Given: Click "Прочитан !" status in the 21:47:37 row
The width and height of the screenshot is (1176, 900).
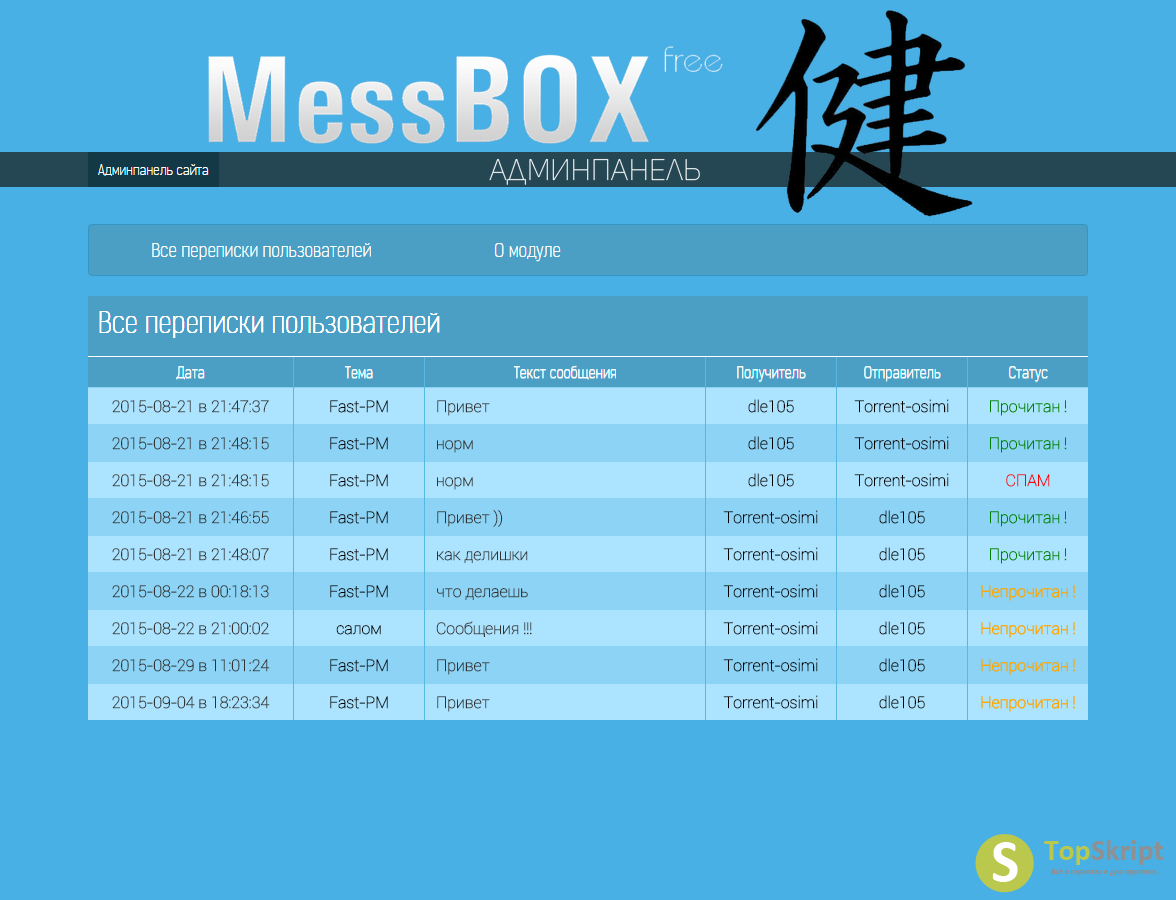Looking at the screenshot, I should tap(1028, 406).
